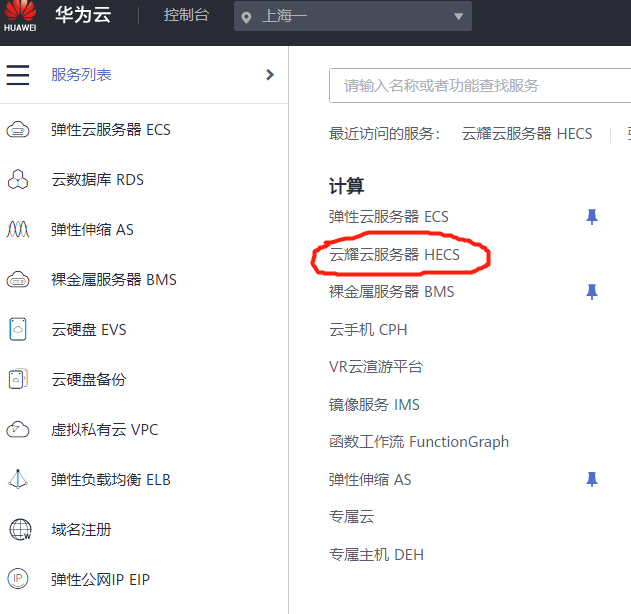631x614 pixels.
Task: Open the hamburger menu icon
Action: coord(18,75)
